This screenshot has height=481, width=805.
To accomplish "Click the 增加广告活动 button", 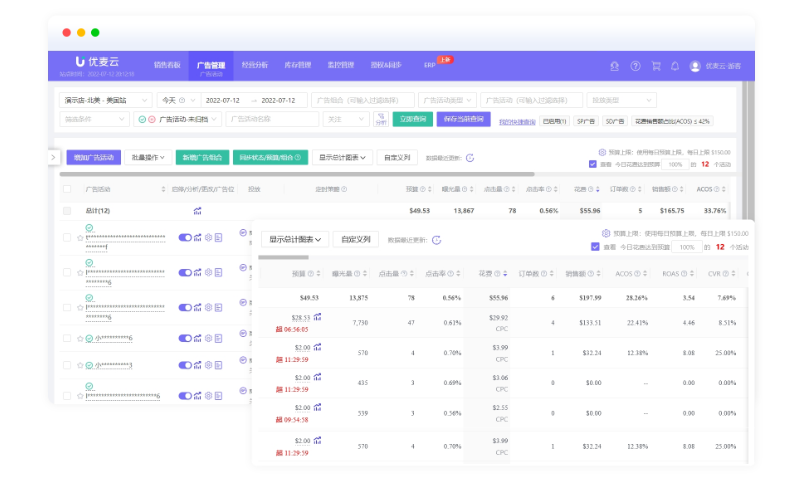I will tap(94, 157).
